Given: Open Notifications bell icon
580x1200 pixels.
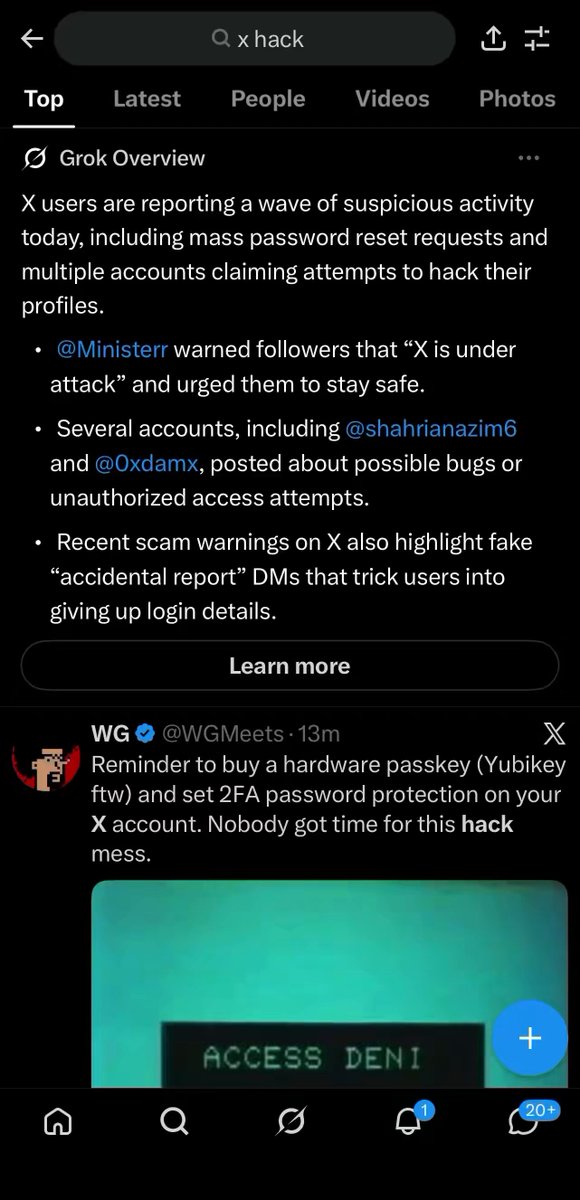Looking at the screenshot, I should 408,1121.
